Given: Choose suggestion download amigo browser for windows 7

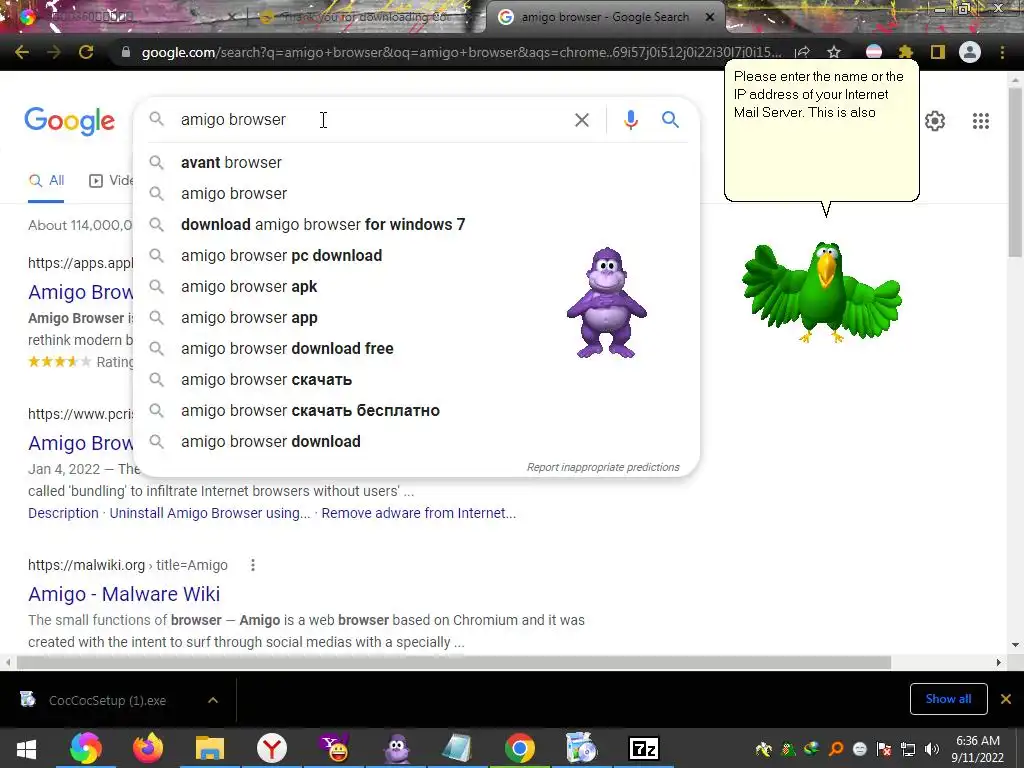Looking at the screenshot, I should [416, 225].
